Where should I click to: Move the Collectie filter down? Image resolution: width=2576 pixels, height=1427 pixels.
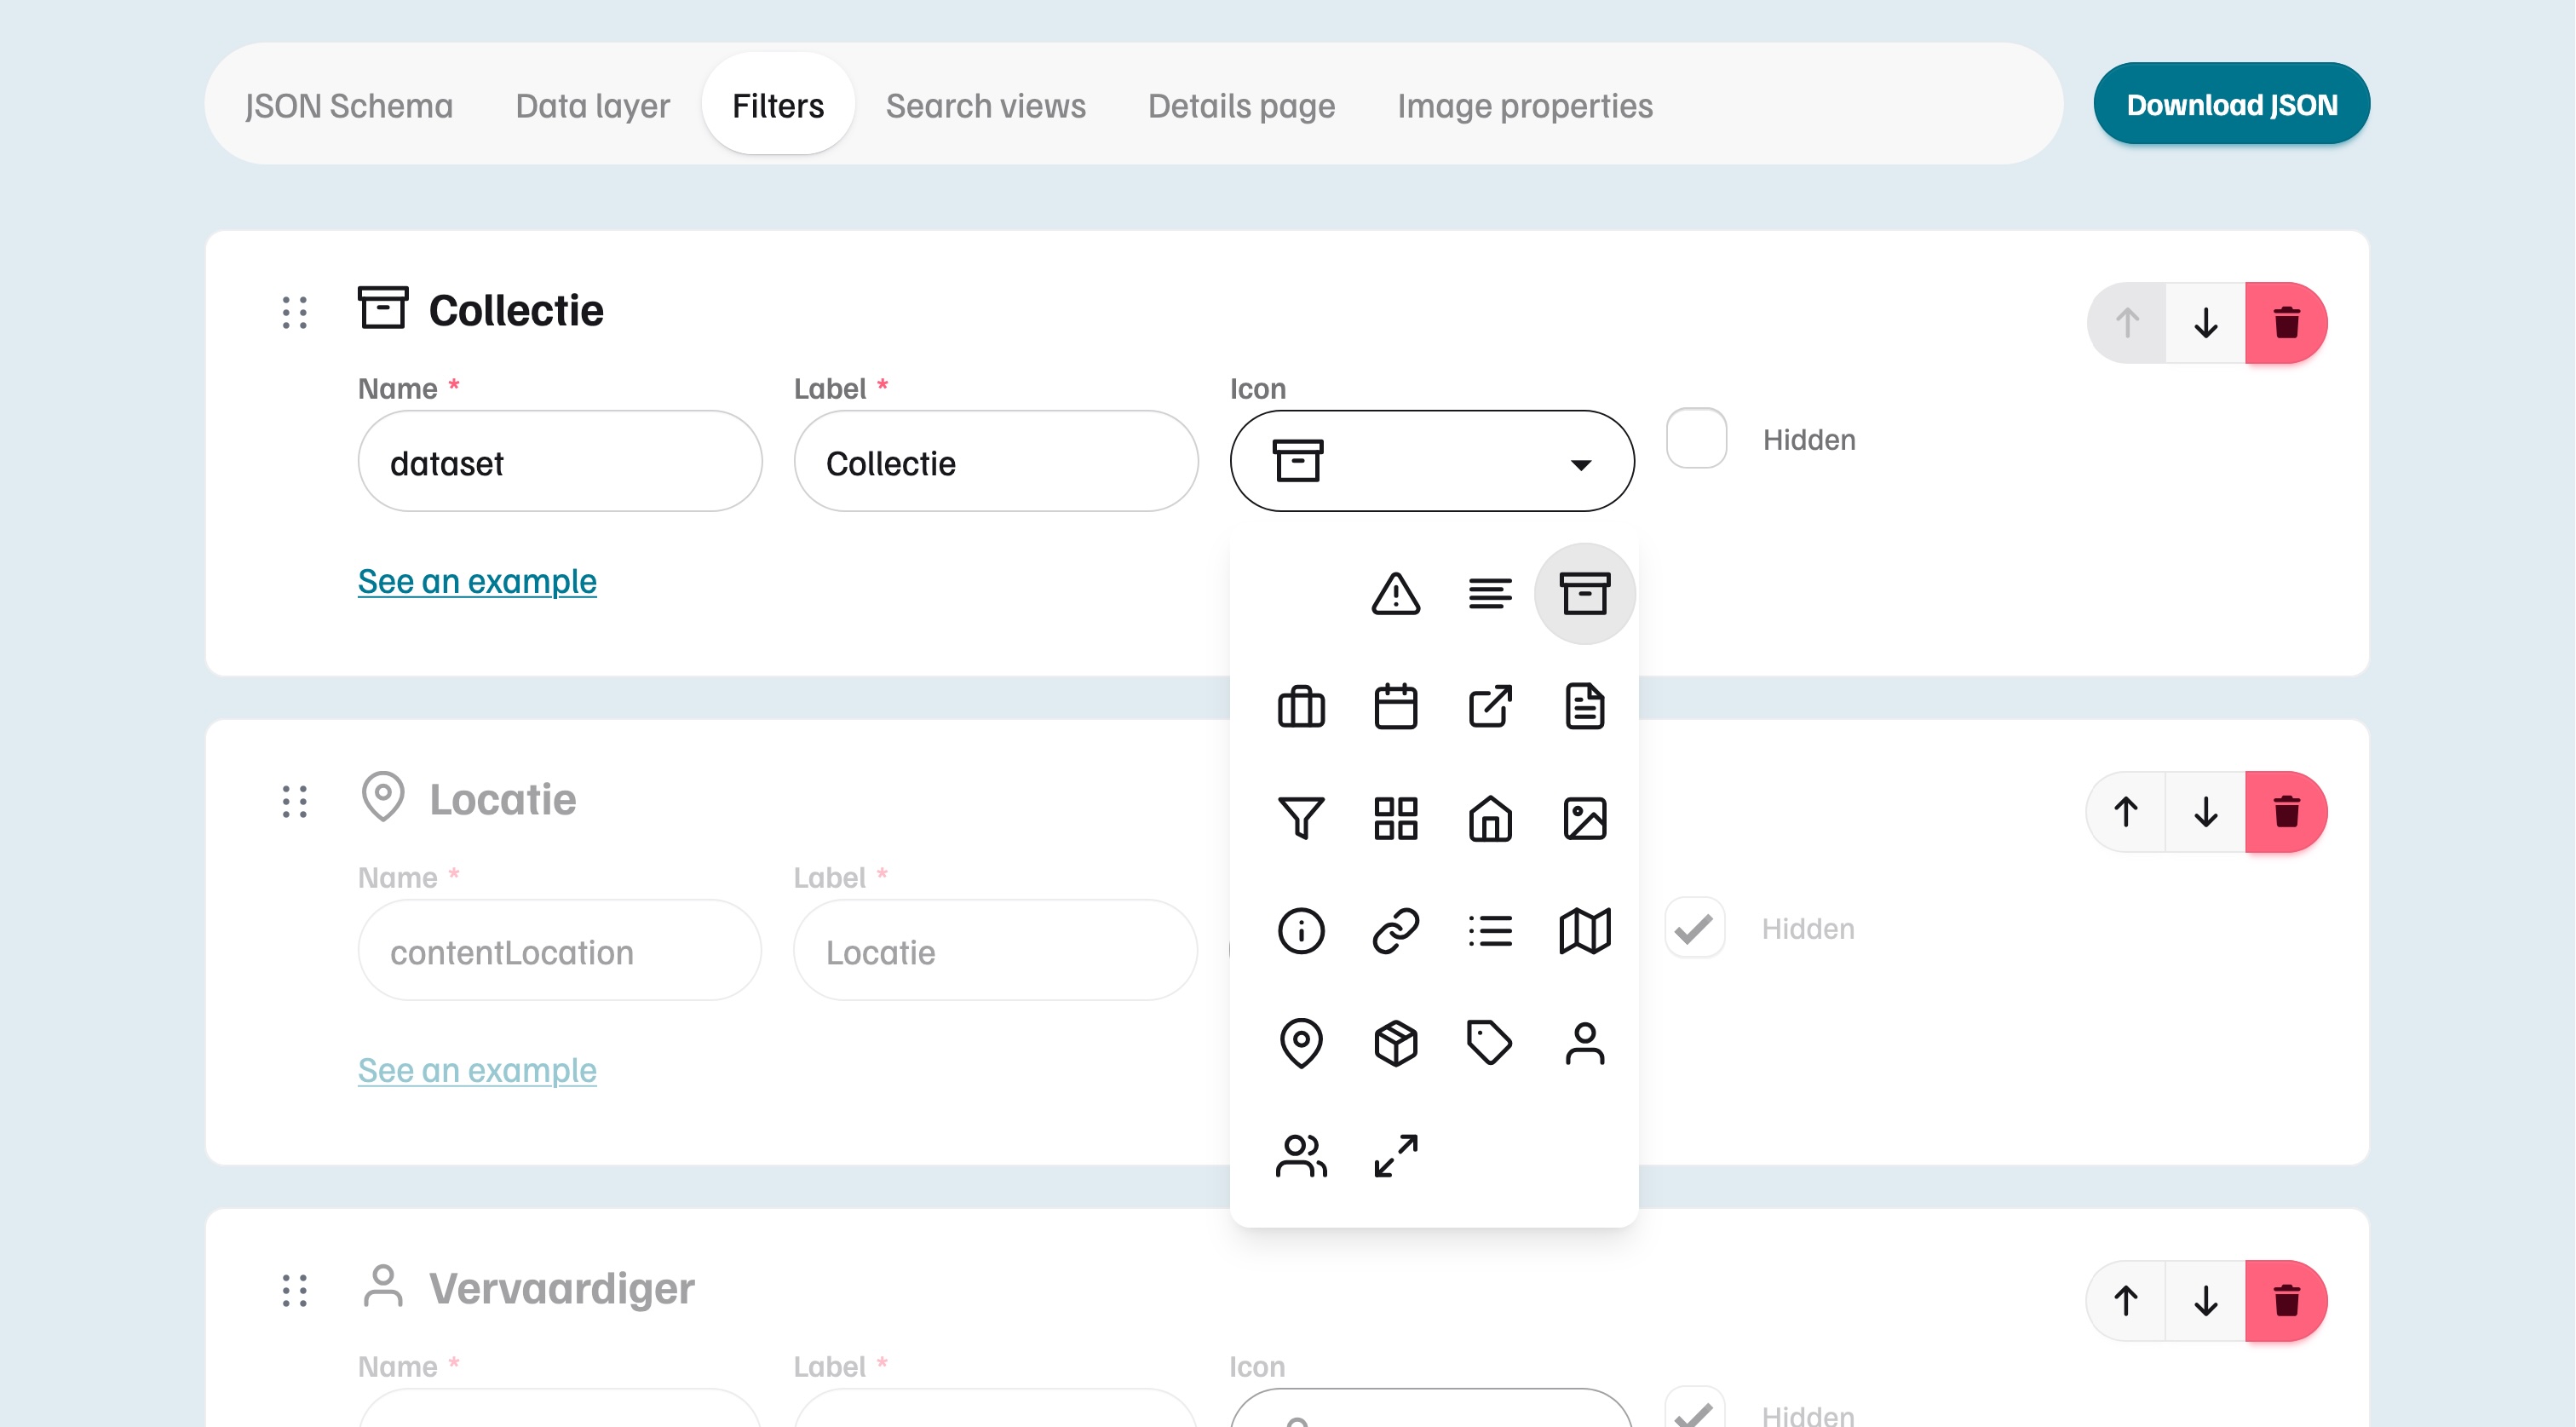pyautogui.click(x=2205, y=323)
